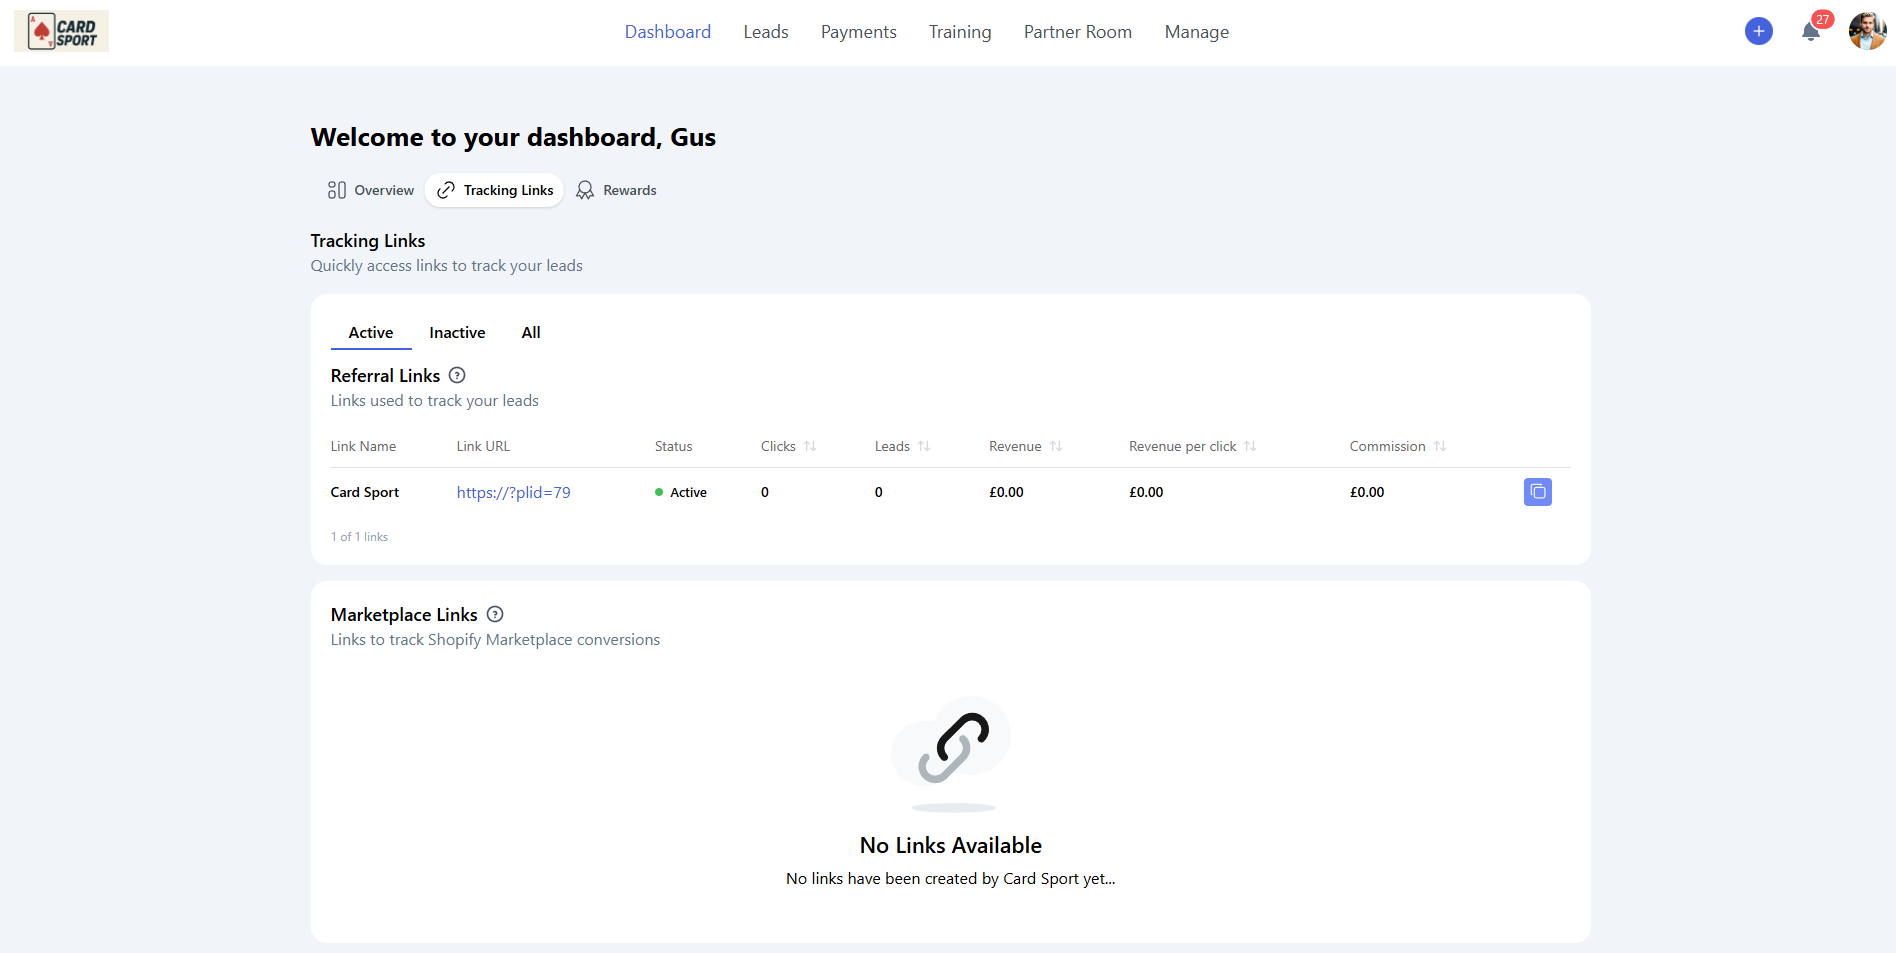Open the user profile avatar
The width and height of the screenshot is (1896, 953).
click(x=1866, y=32)
